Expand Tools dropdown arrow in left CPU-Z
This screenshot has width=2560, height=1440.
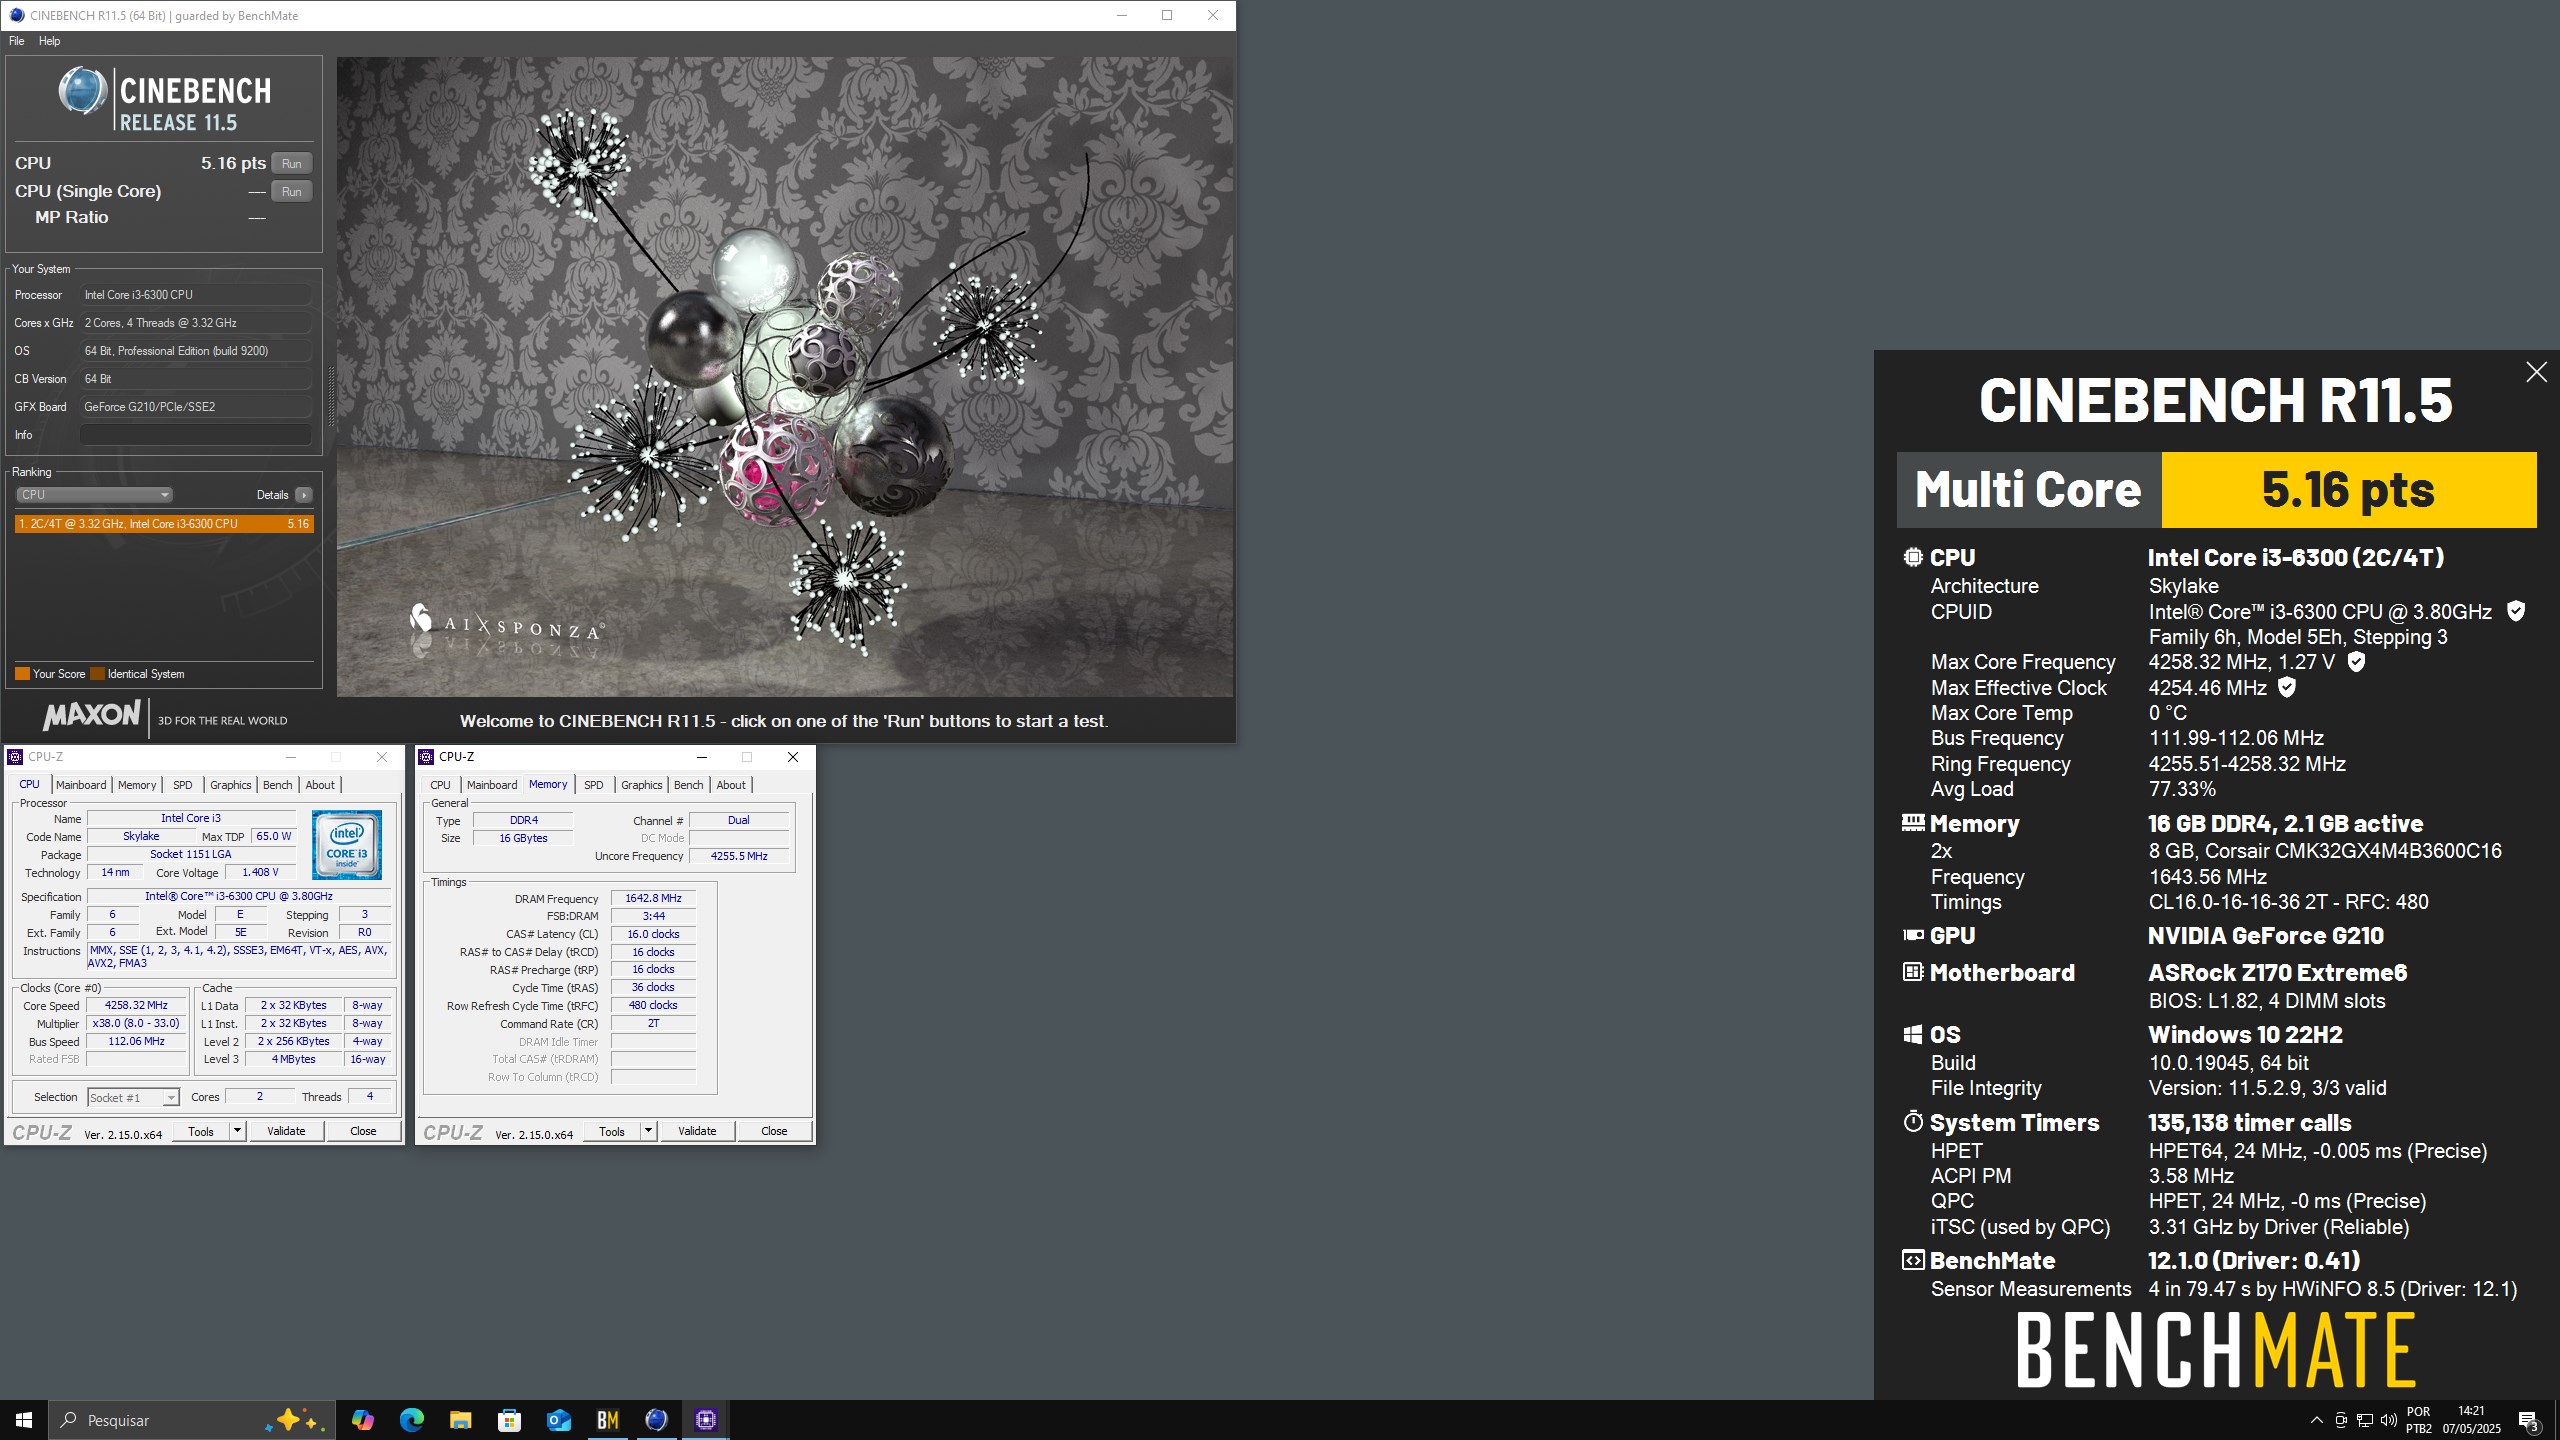pos(238,1131)
